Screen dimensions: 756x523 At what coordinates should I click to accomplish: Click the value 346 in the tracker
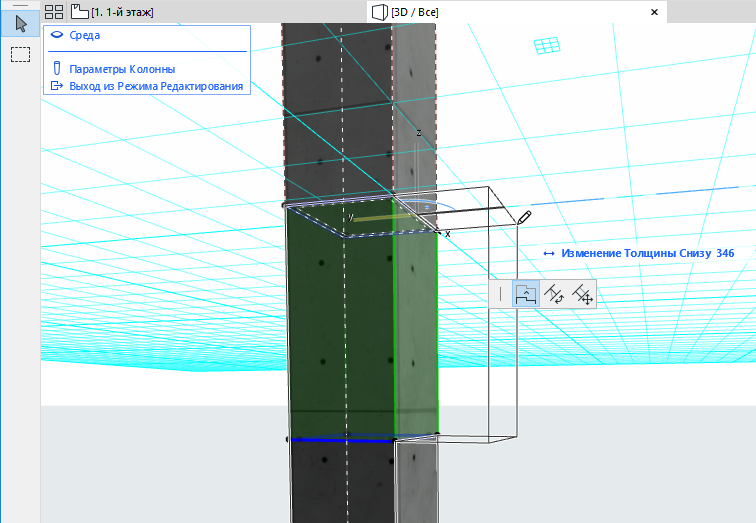(x=725, y=253)
